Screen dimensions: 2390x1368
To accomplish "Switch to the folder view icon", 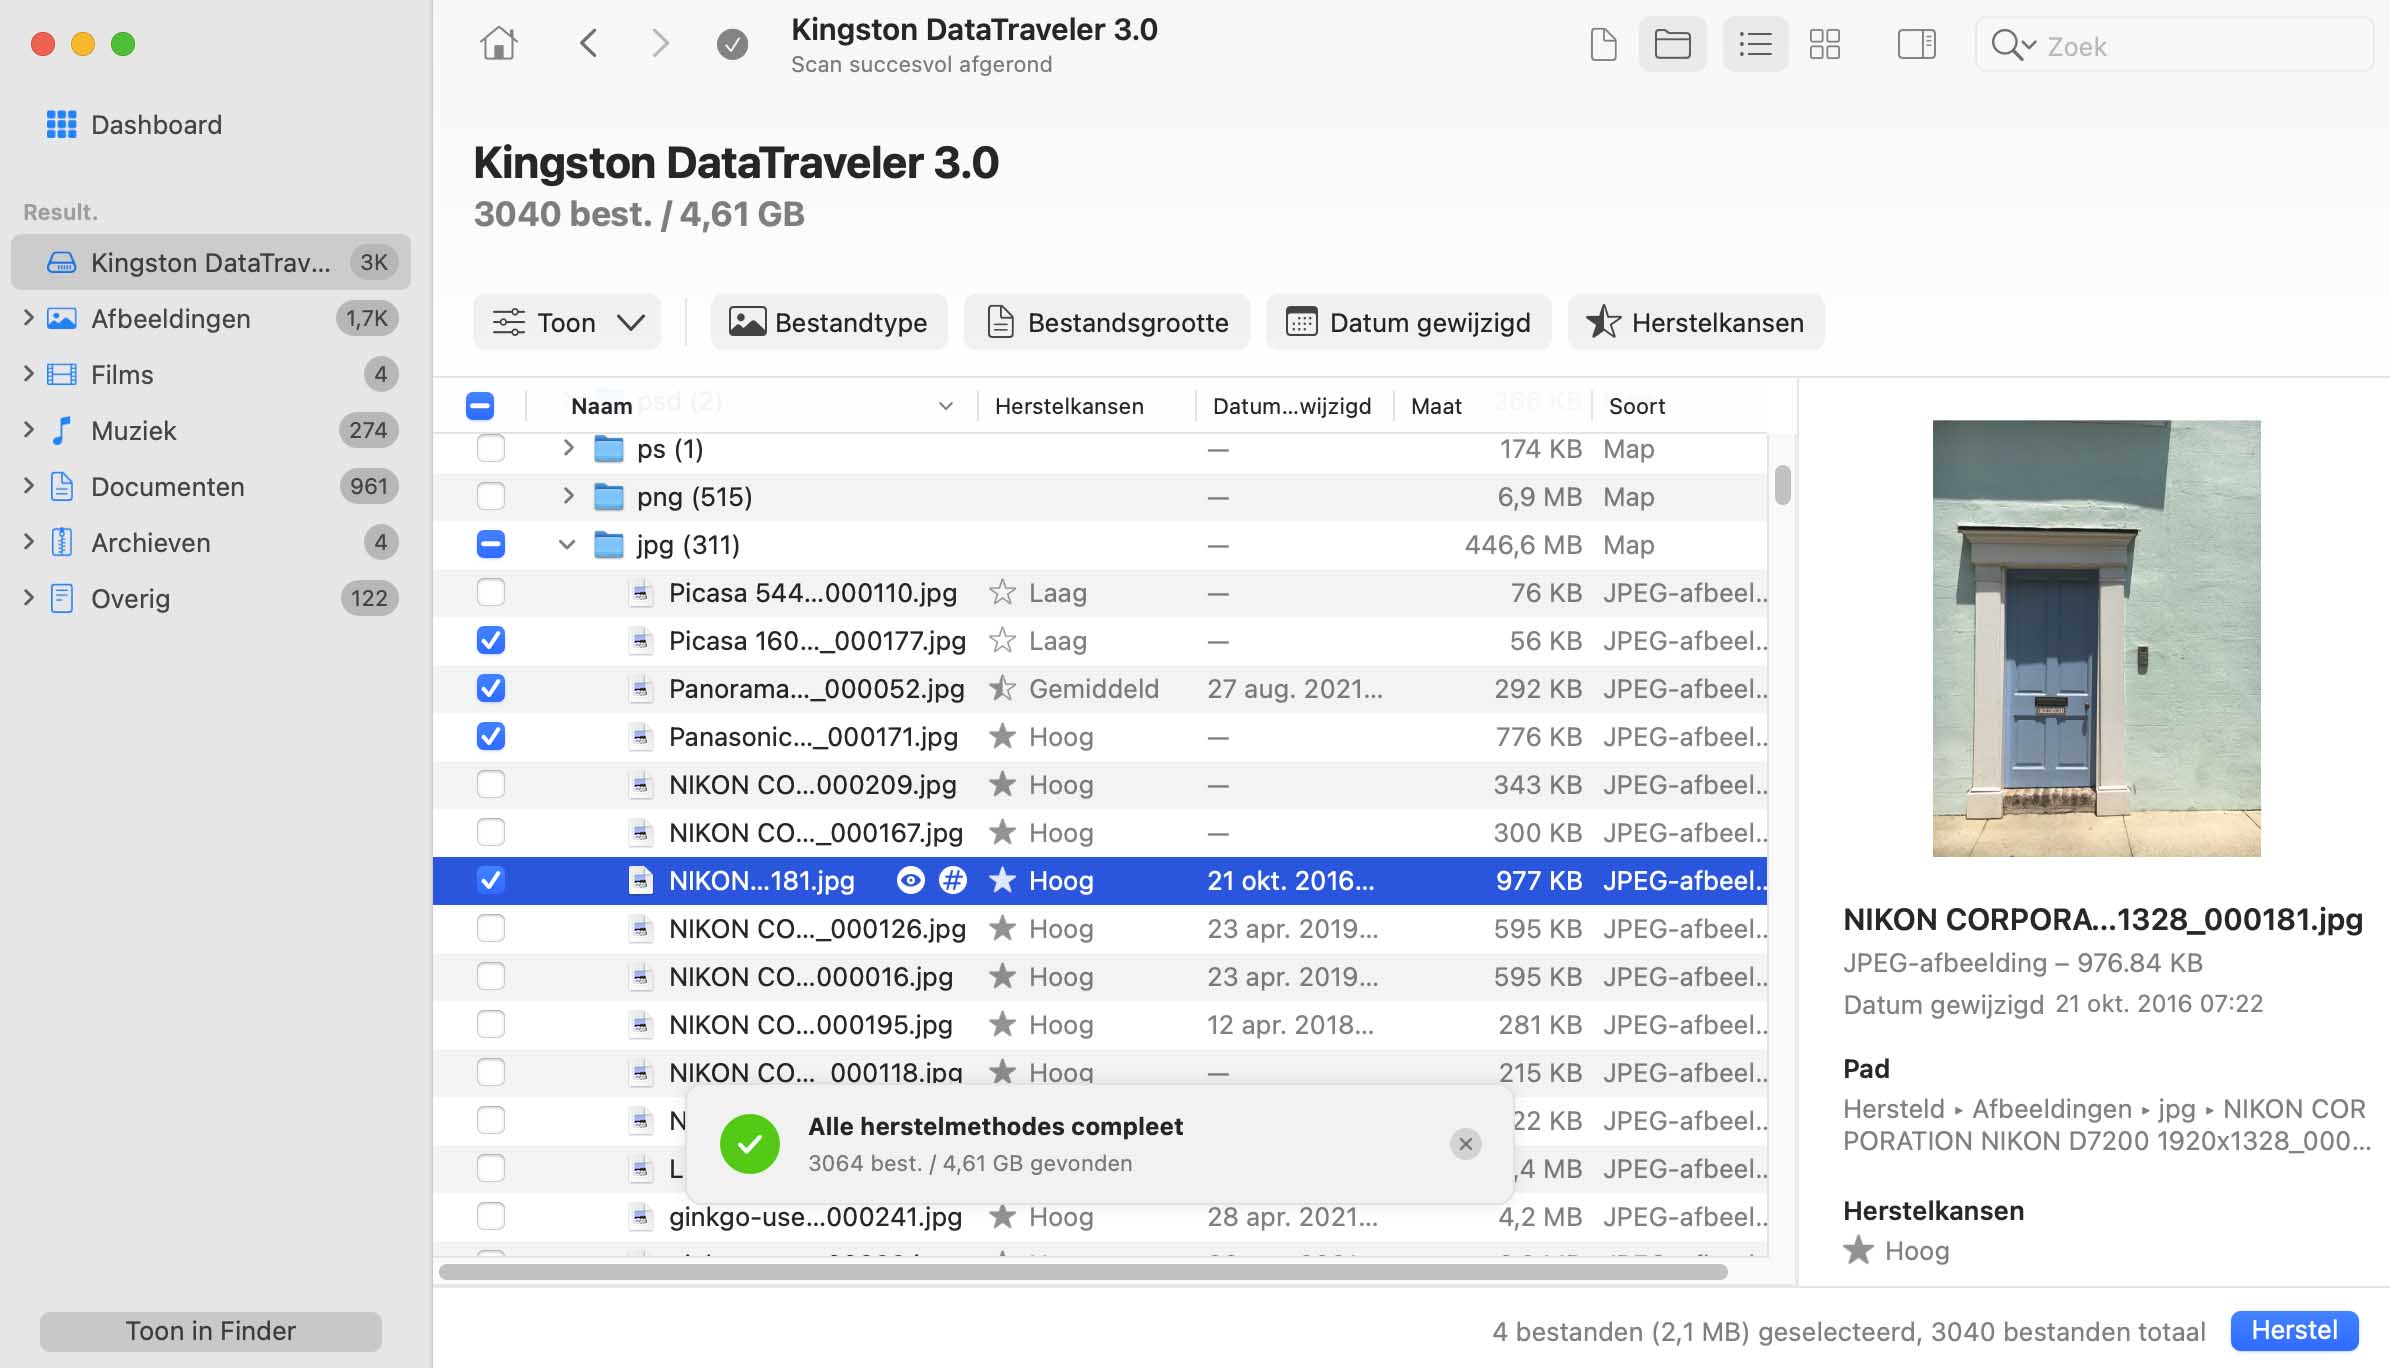I will (1672, 45).
